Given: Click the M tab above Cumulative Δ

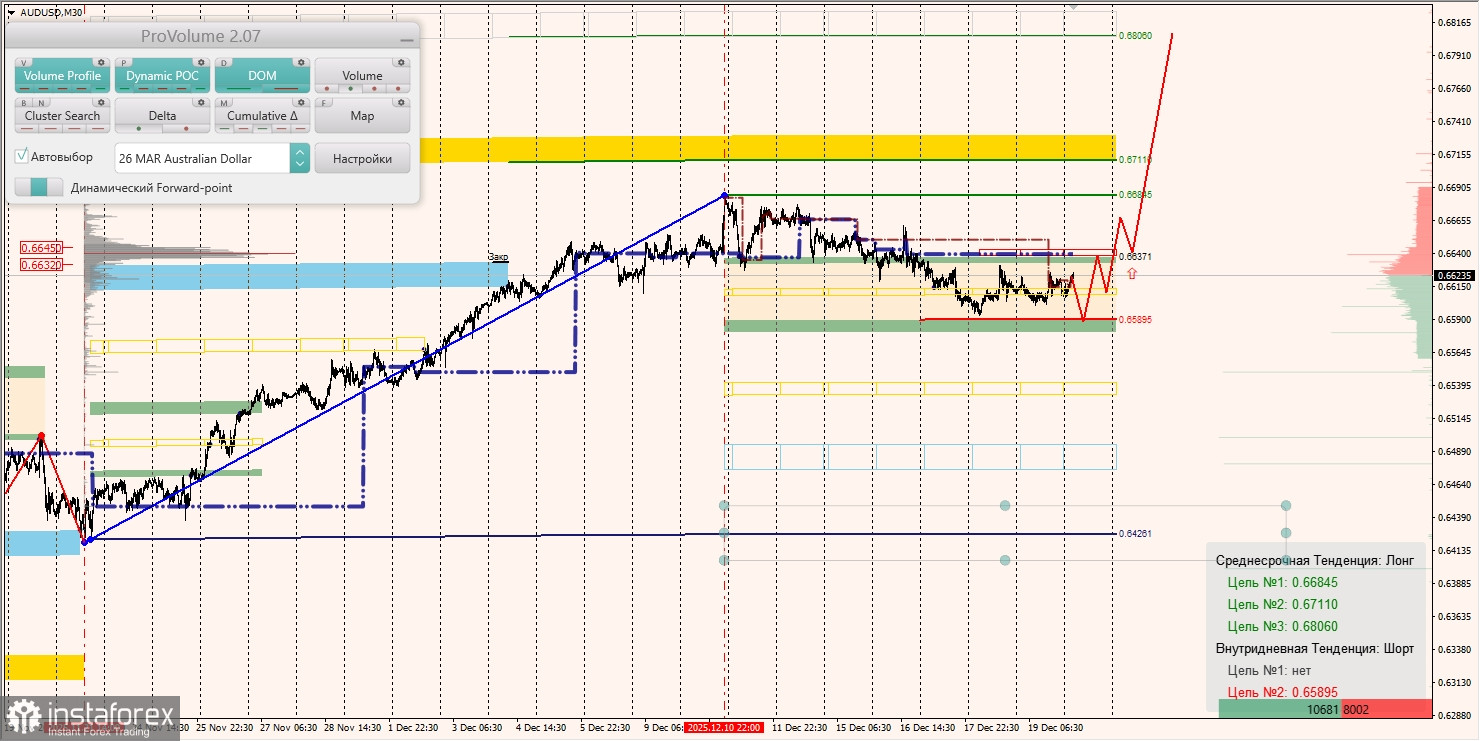Looking at the screenshot, I should (x=223, y=102).
